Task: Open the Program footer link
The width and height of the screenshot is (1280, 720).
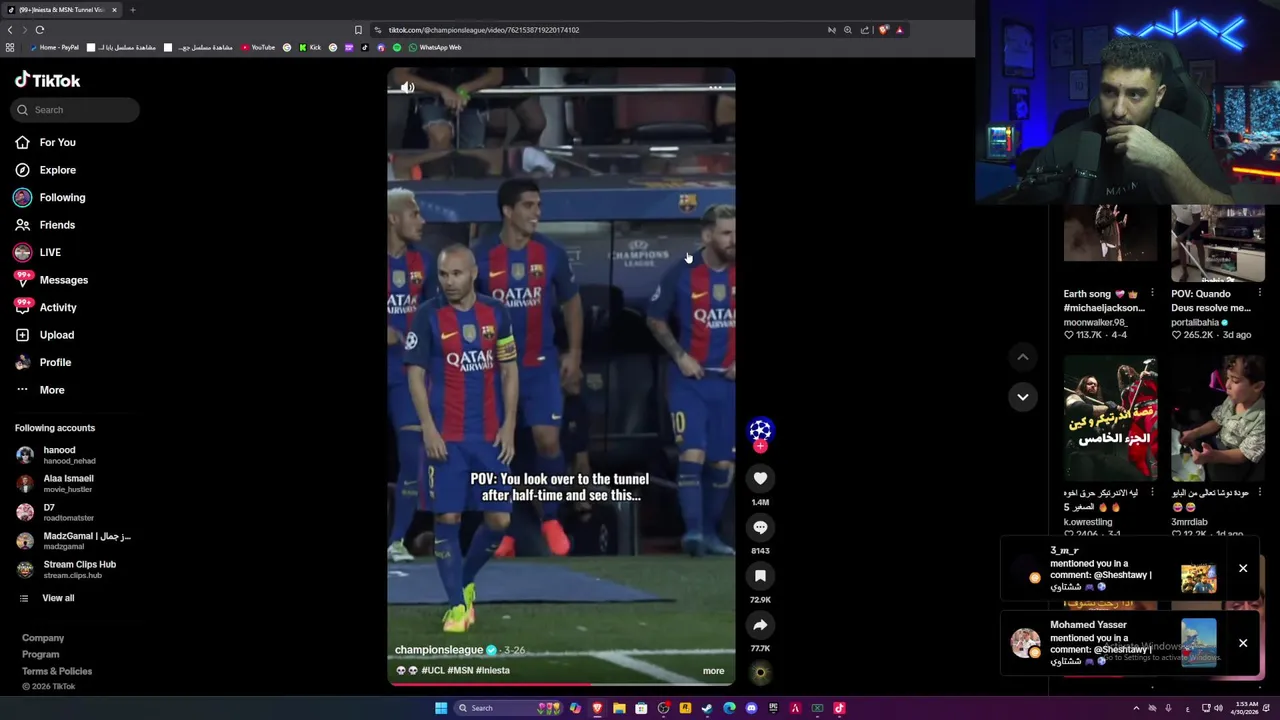Action: [41, 655]
